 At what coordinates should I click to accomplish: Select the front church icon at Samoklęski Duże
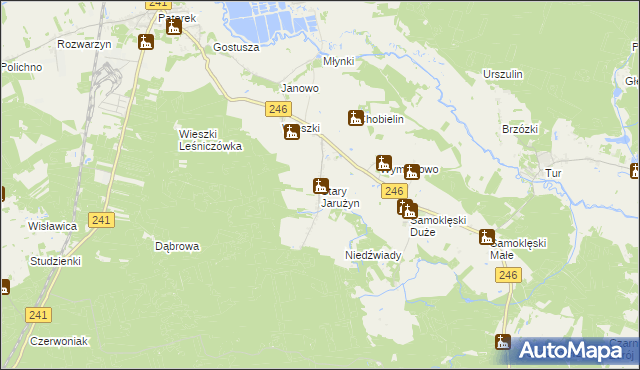pyautogui.click(x=410, y=210)
